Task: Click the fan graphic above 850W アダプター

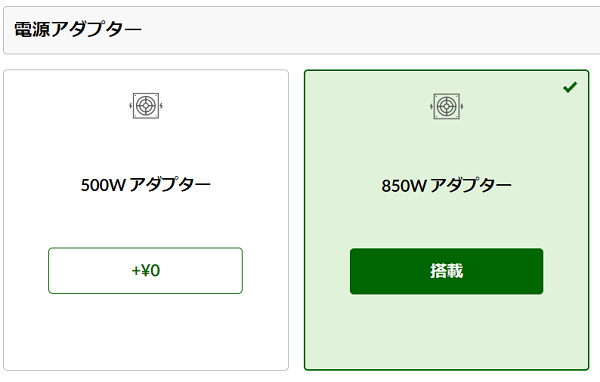Action: (x=447, y=106)
